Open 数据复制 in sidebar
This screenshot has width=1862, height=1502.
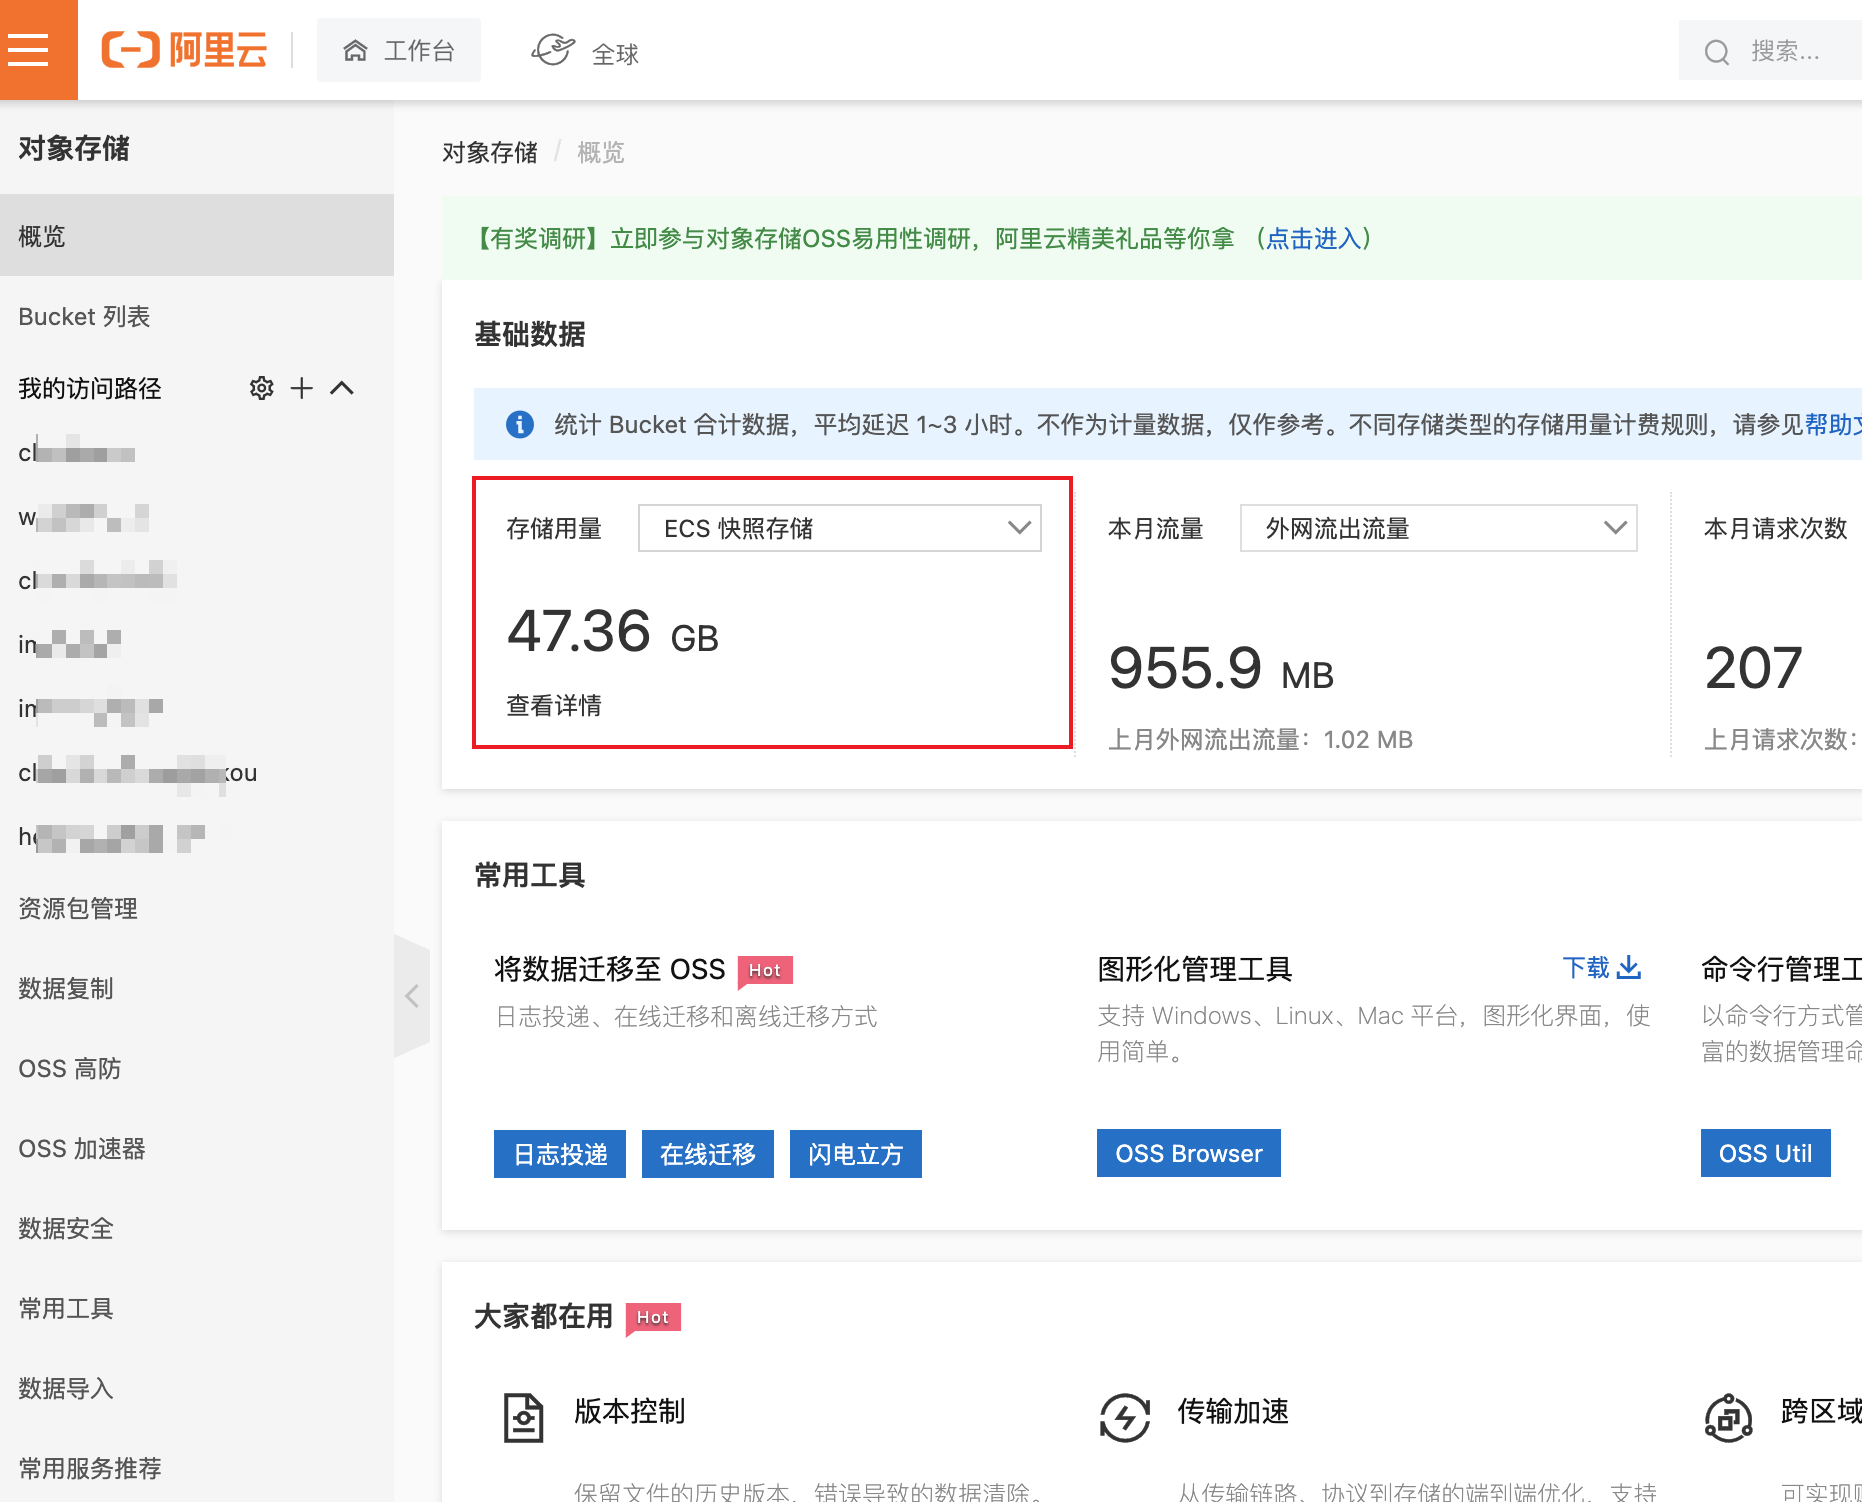click(66, 988)
